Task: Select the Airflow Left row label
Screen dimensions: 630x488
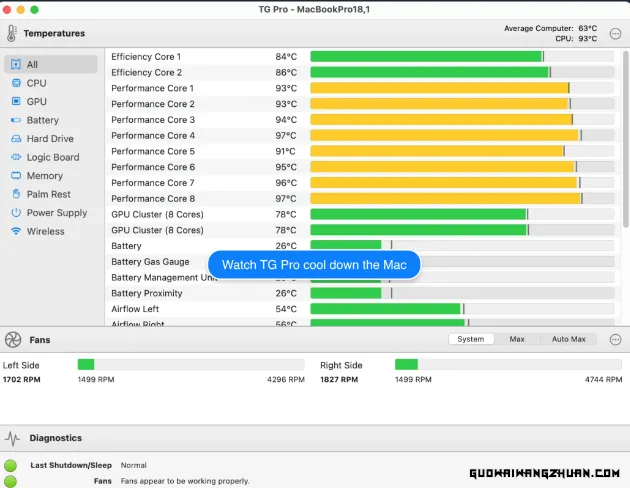Action: coord(135,309)
